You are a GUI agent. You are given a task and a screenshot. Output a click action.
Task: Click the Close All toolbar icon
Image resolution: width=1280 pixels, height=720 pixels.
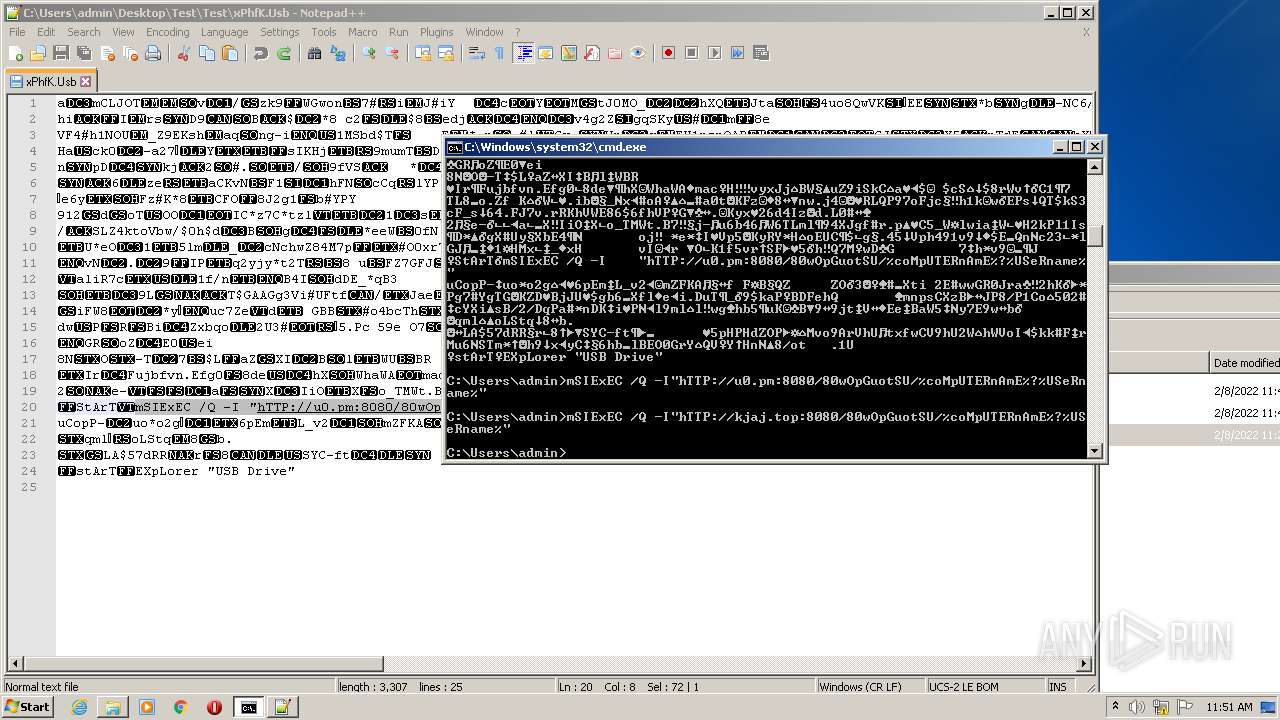tap(130, 53)
